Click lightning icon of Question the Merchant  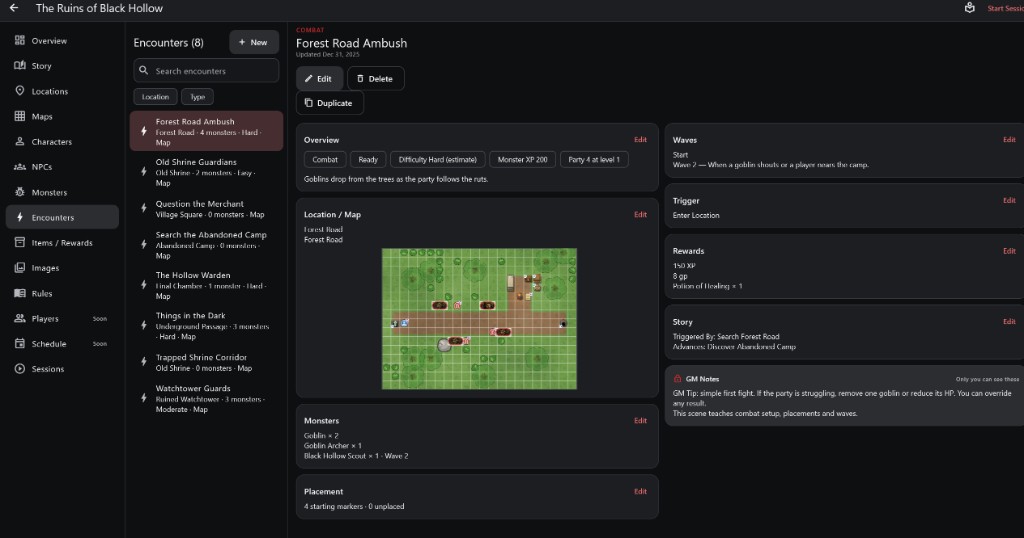click(x=144, y=208)
